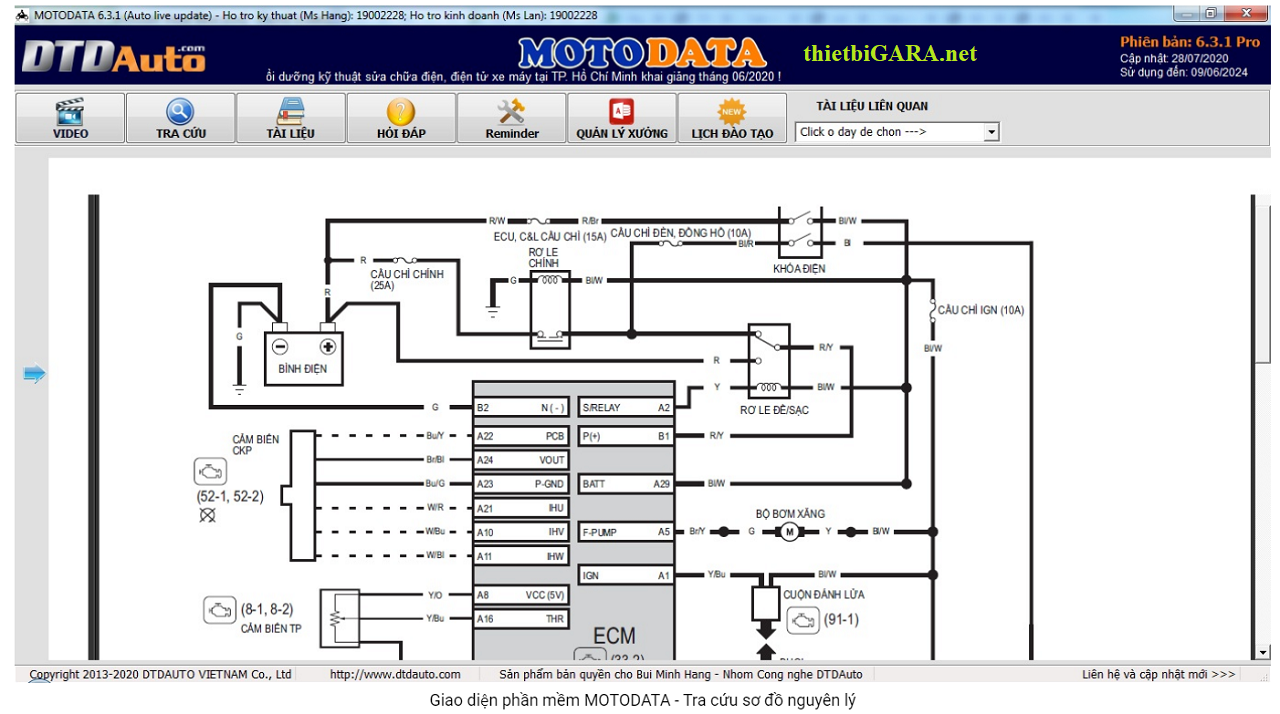Viewport: 1280px width, 714px height.
Task: Click the MOTODATA logo banner
Action: click(641, 53)
